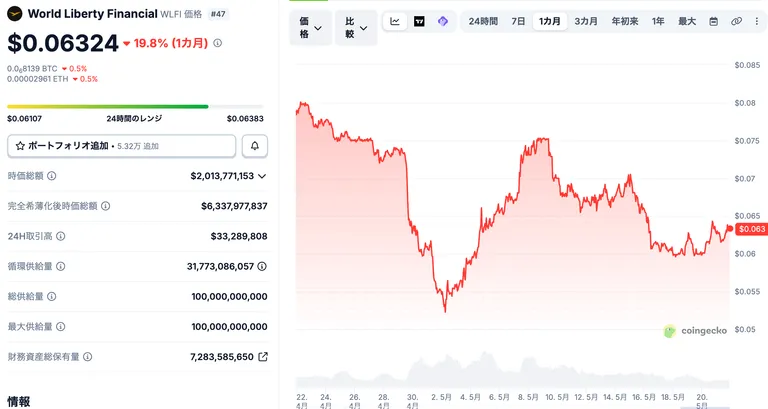Switch chart to 7日 range
This screenshot has width=768, height=409.
click(518, 22)
